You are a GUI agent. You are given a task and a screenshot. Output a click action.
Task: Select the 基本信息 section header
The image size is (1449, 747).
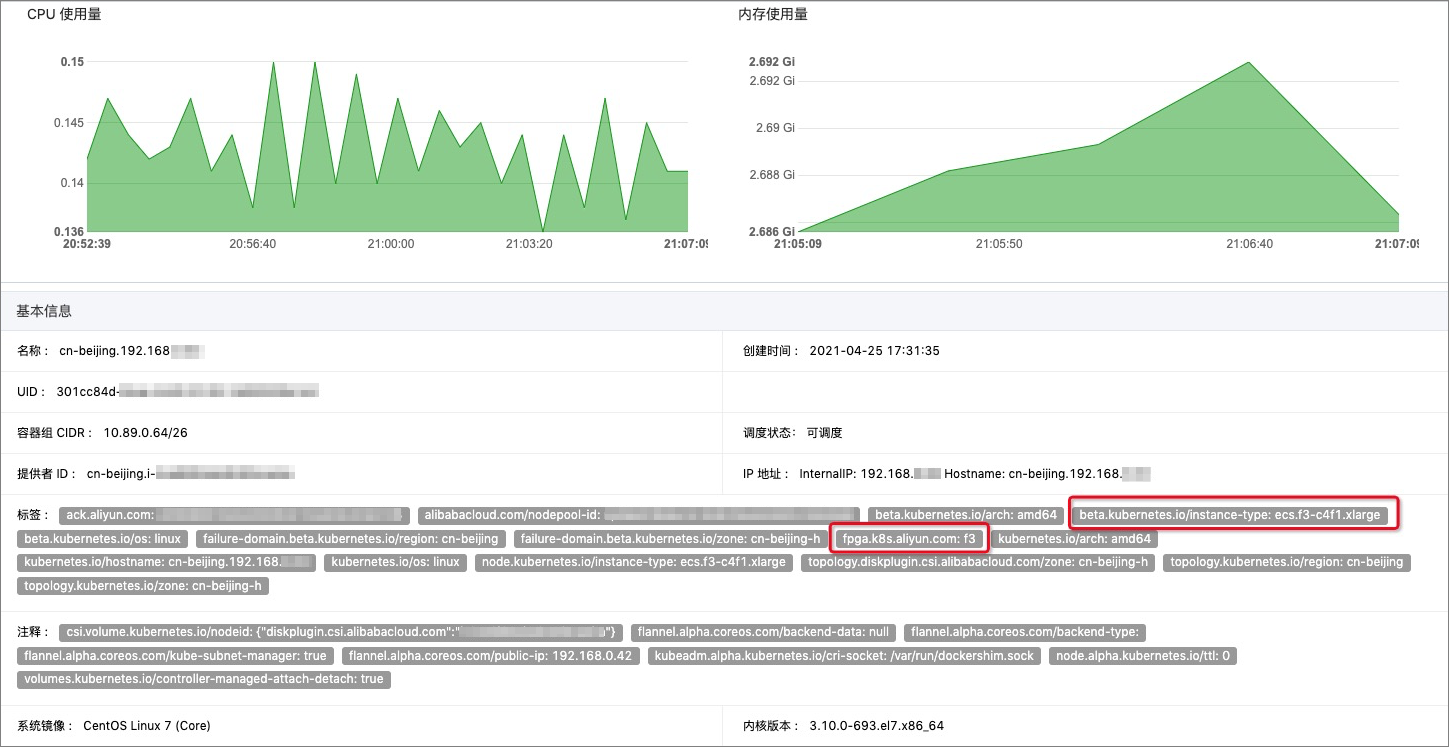[x=44, y=311]
